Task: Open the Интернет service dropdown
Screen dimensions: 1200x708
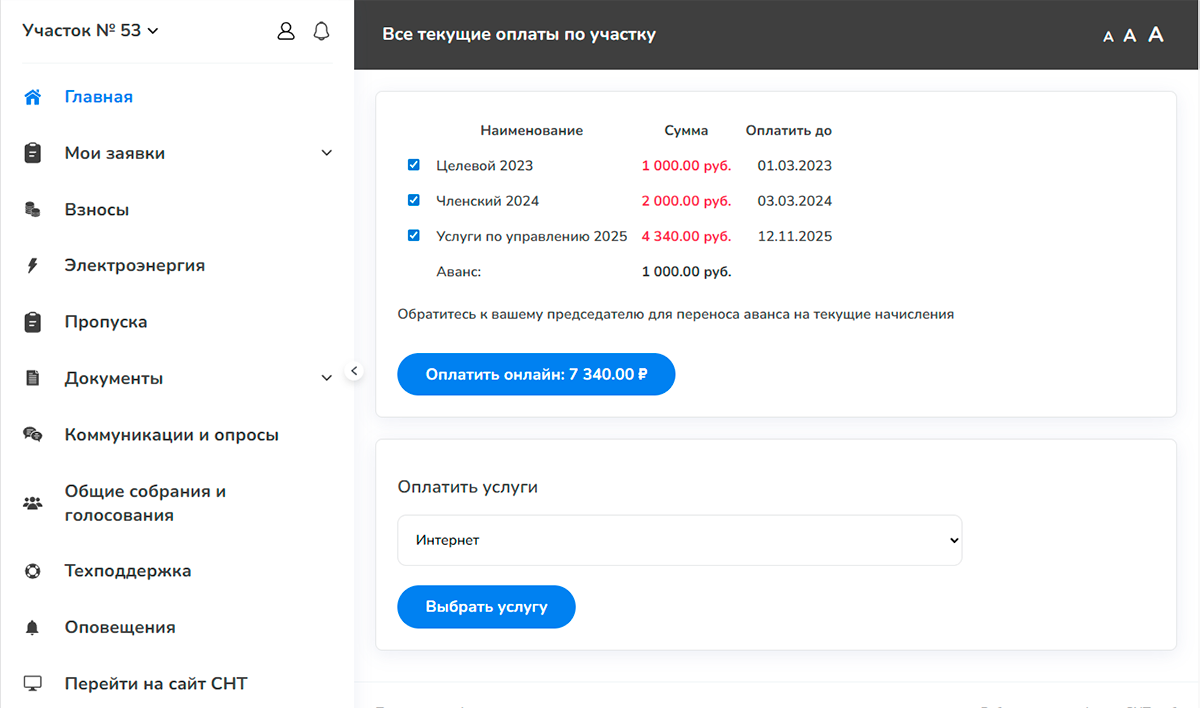Action: (679, 540)
